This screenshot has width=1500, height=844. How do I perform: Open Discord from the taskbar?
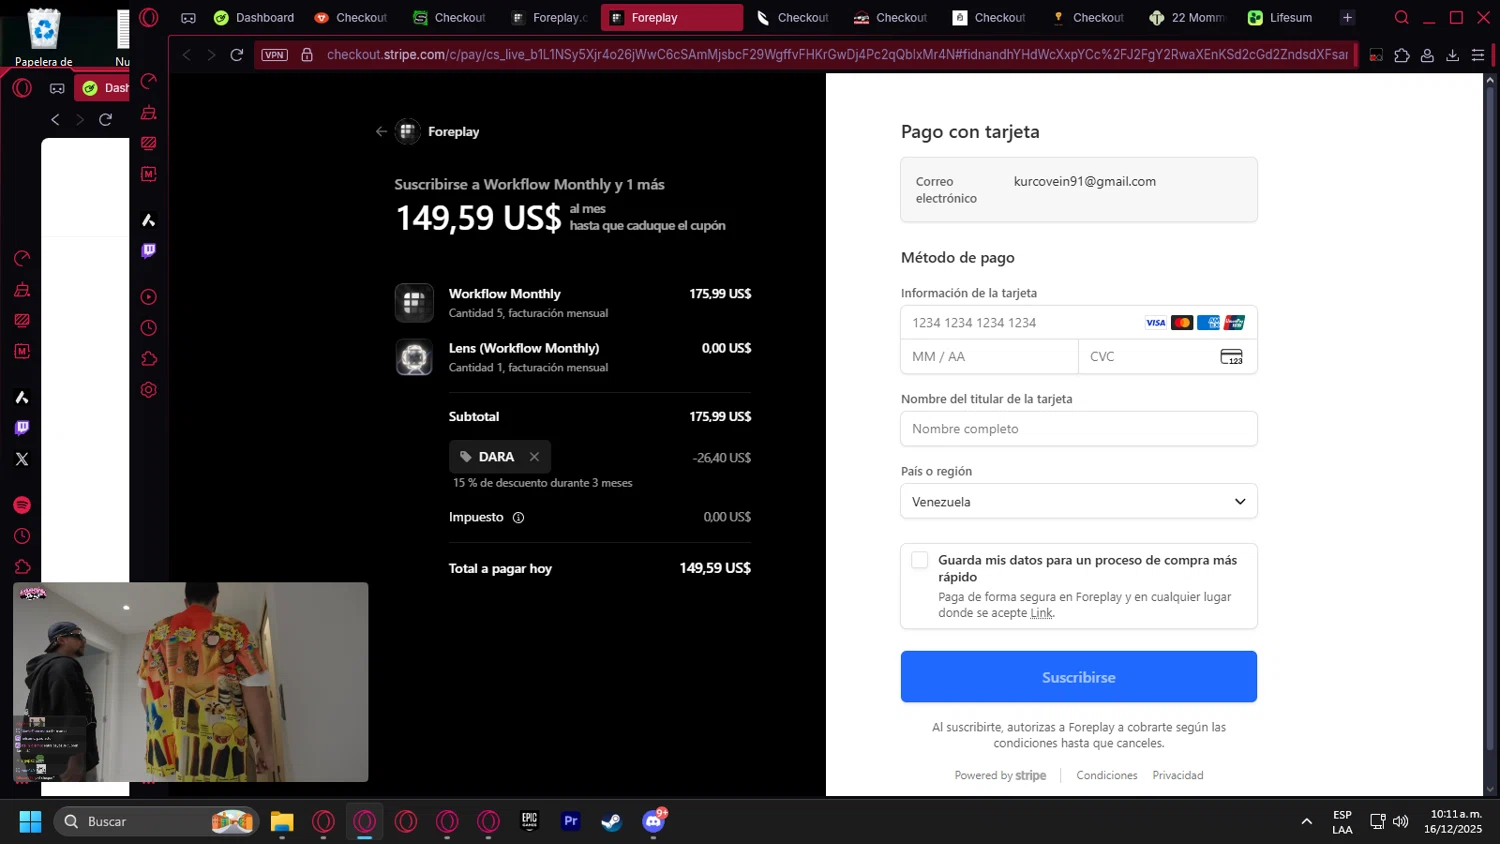point(654,821)
